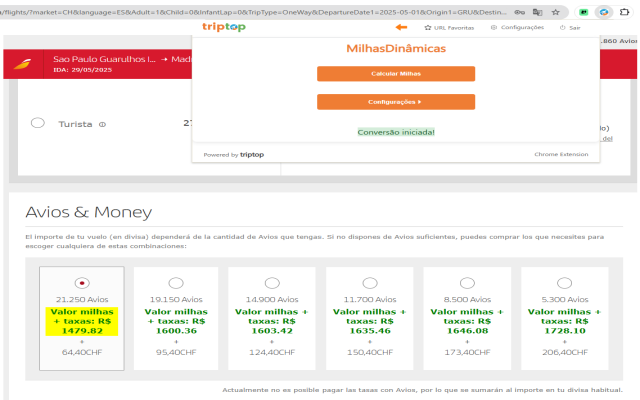Open Configurações gear item in popup header
The image size is (640, 400).
click(517, 27)
